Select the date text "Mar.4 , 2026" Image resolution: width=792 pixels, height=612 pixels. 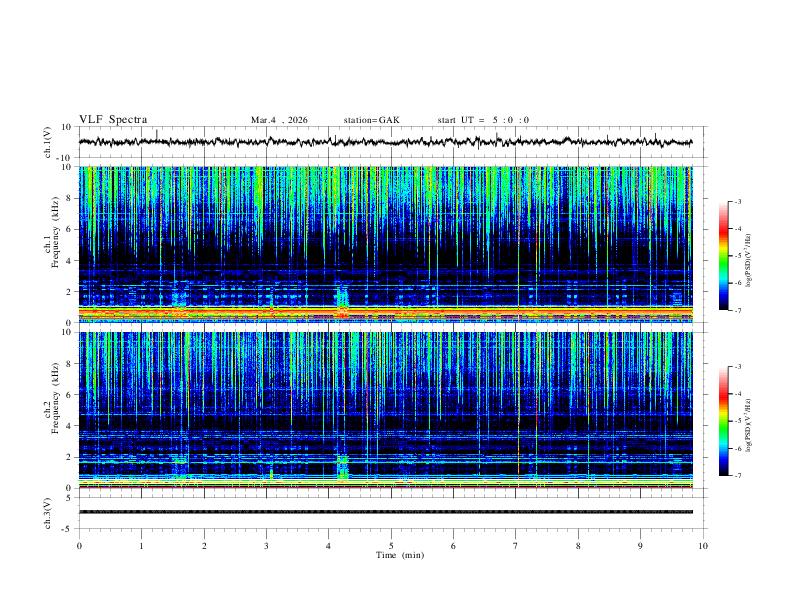(279, 120)
